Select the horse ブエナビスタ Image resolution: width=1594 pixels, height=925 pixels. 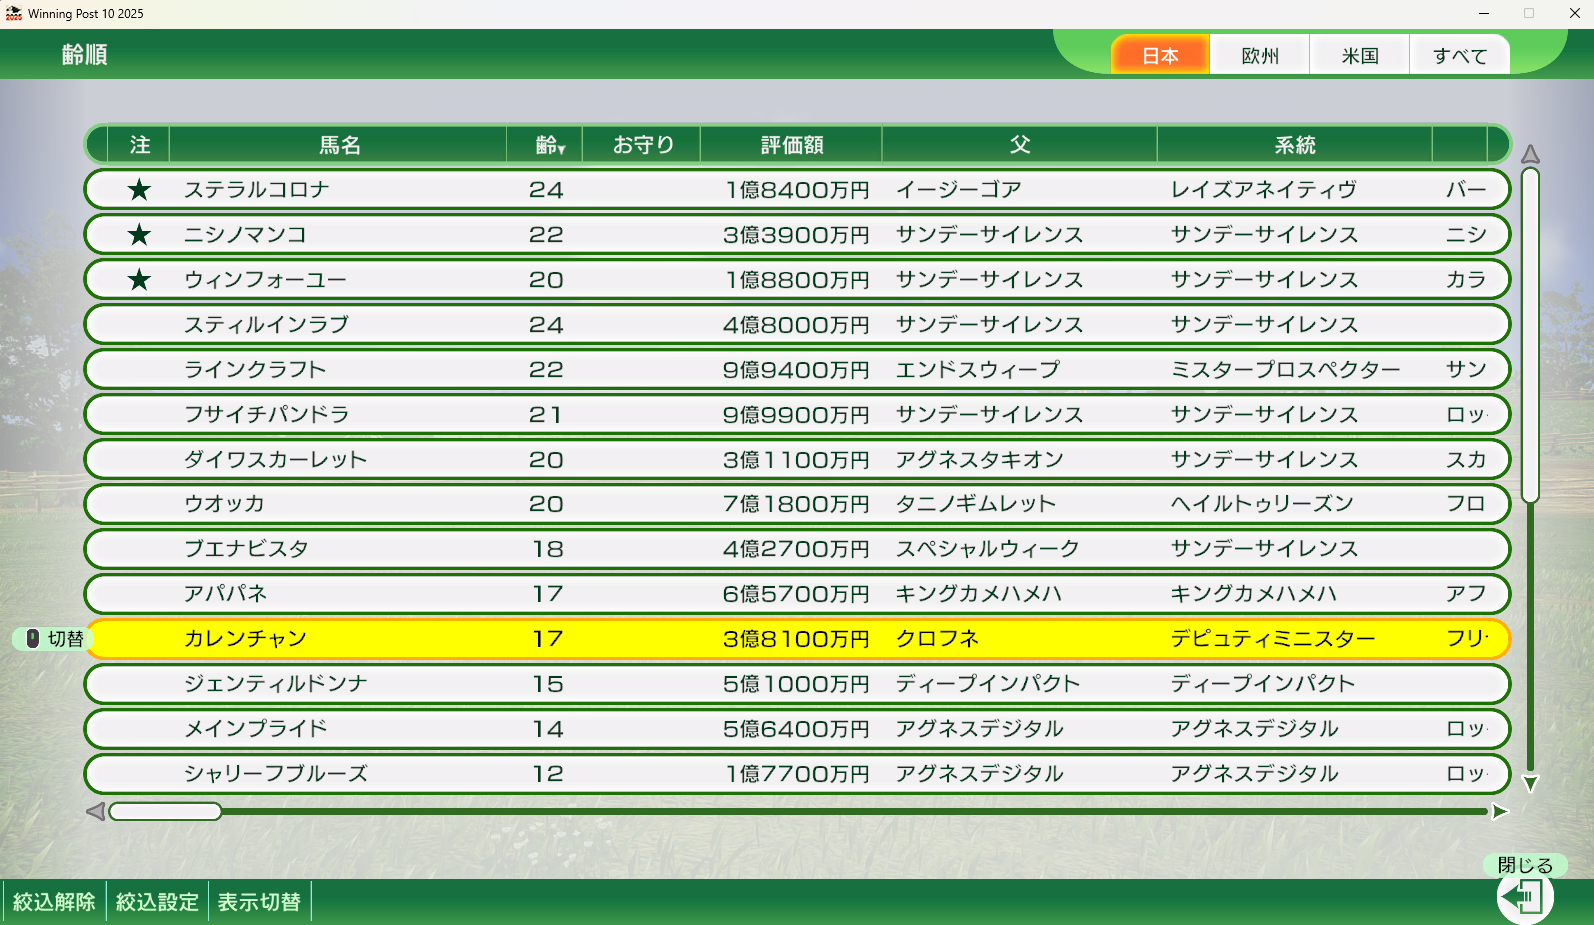(x=797, y=549)
